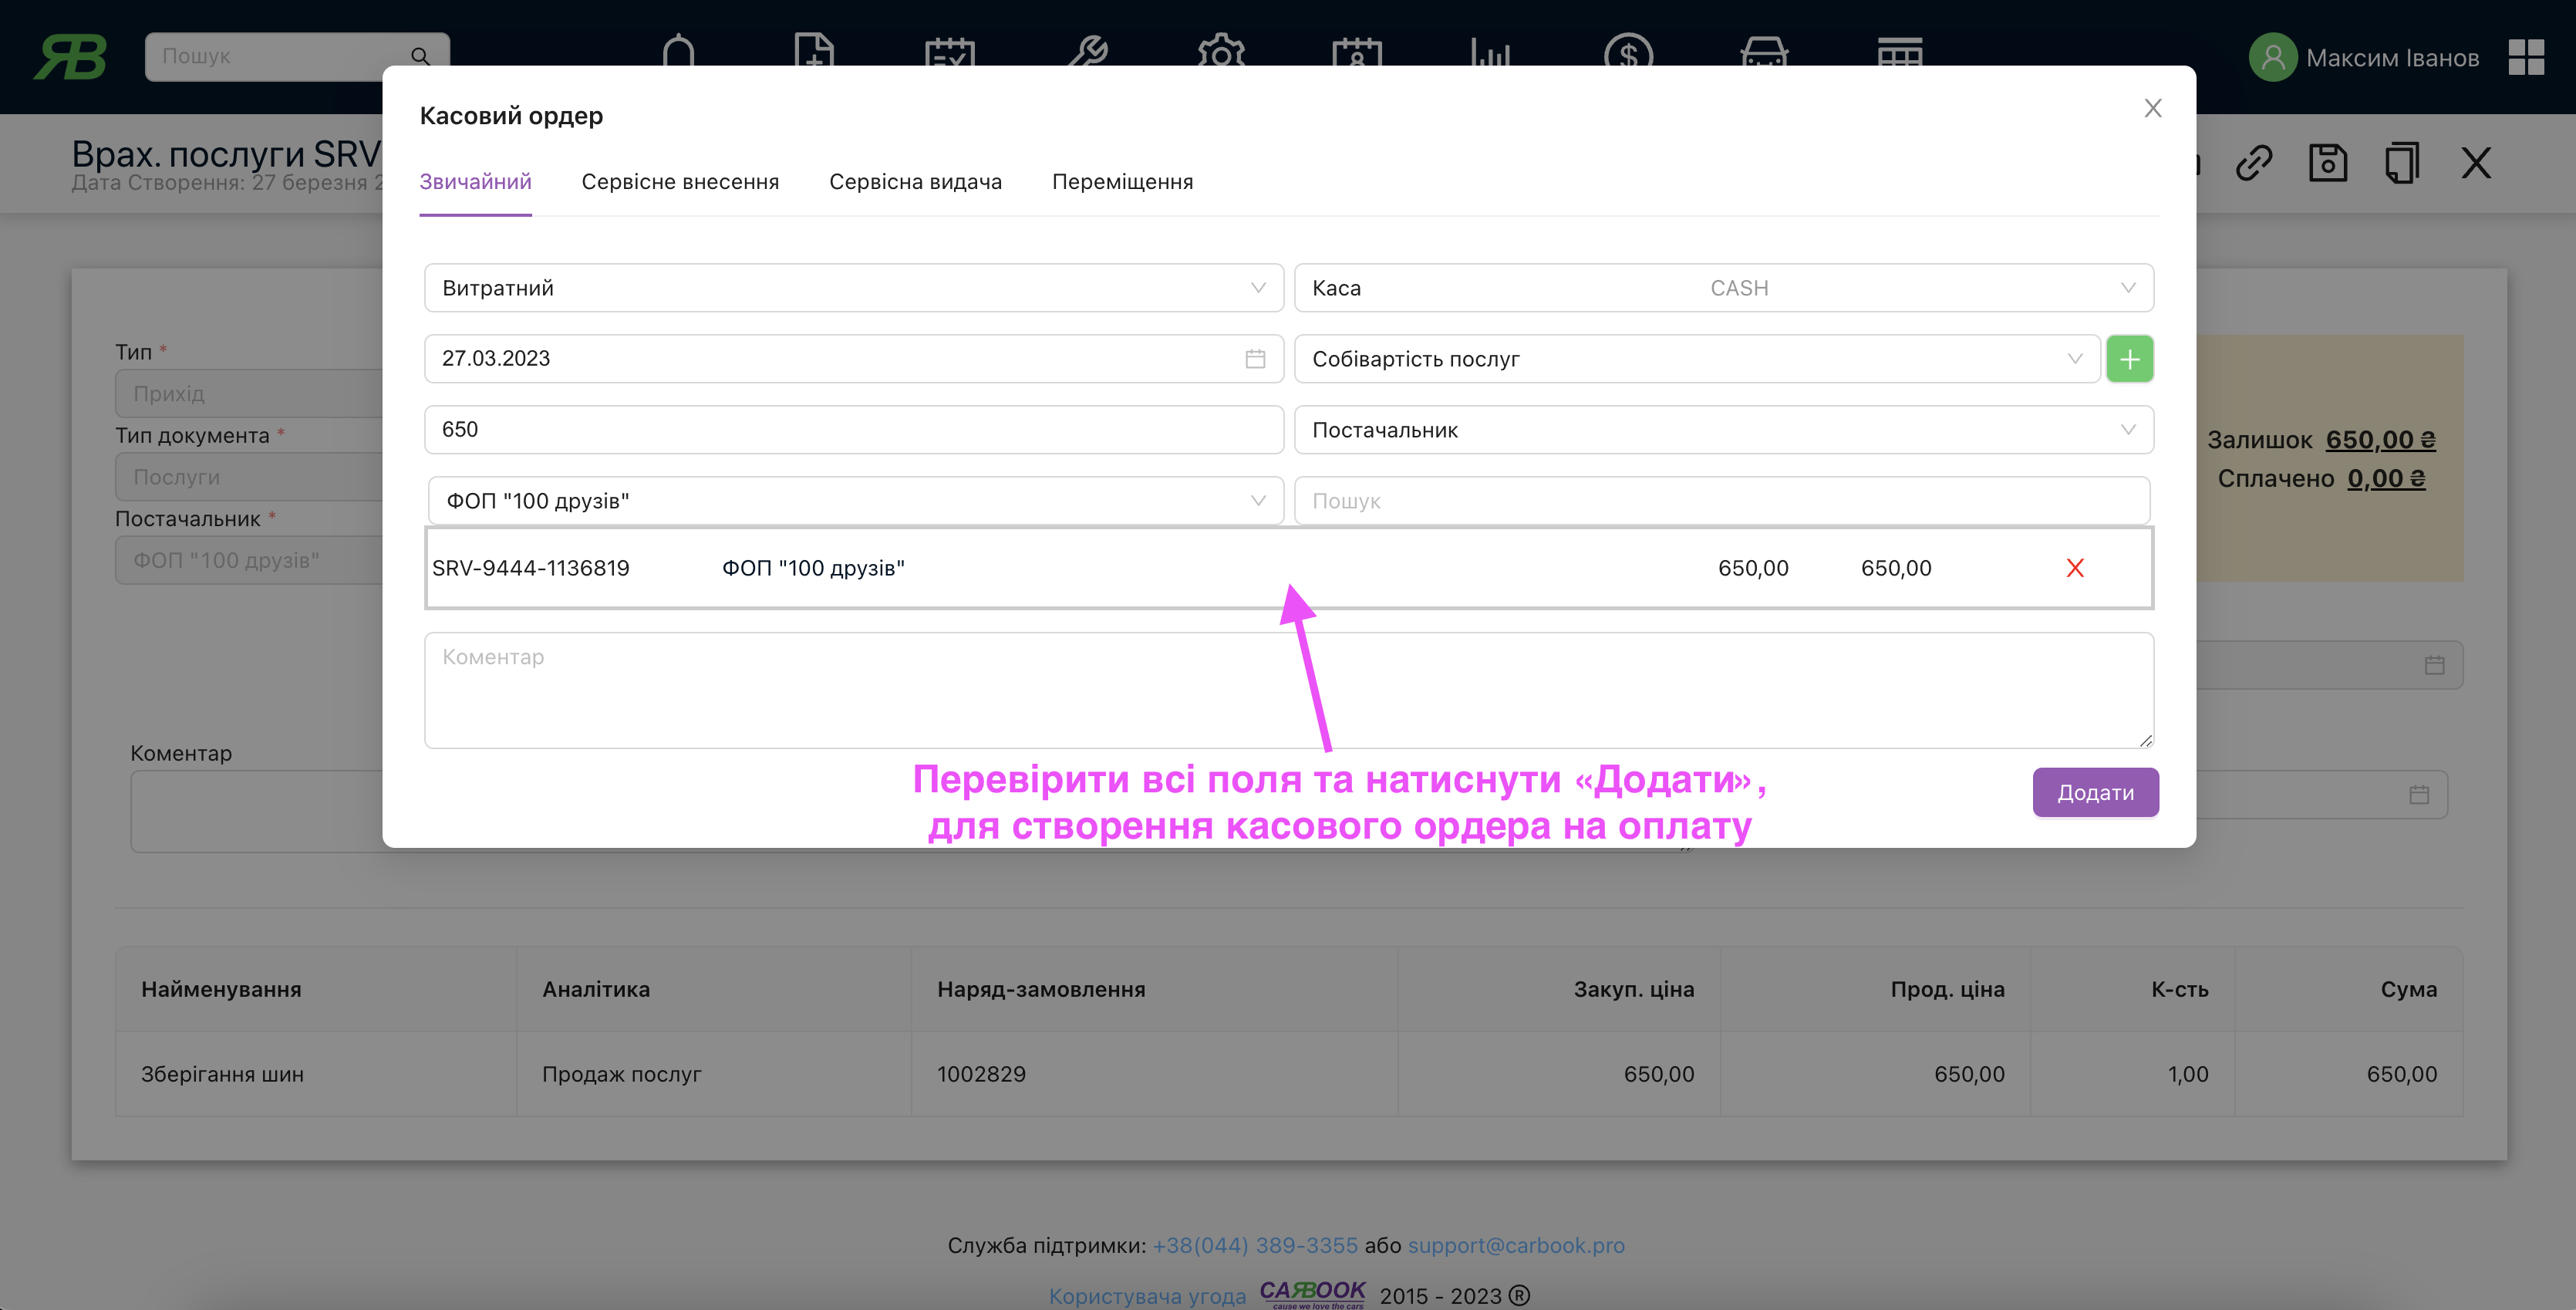
Task: Close the Касовий ордер dialog
Action: [2152, 108]
